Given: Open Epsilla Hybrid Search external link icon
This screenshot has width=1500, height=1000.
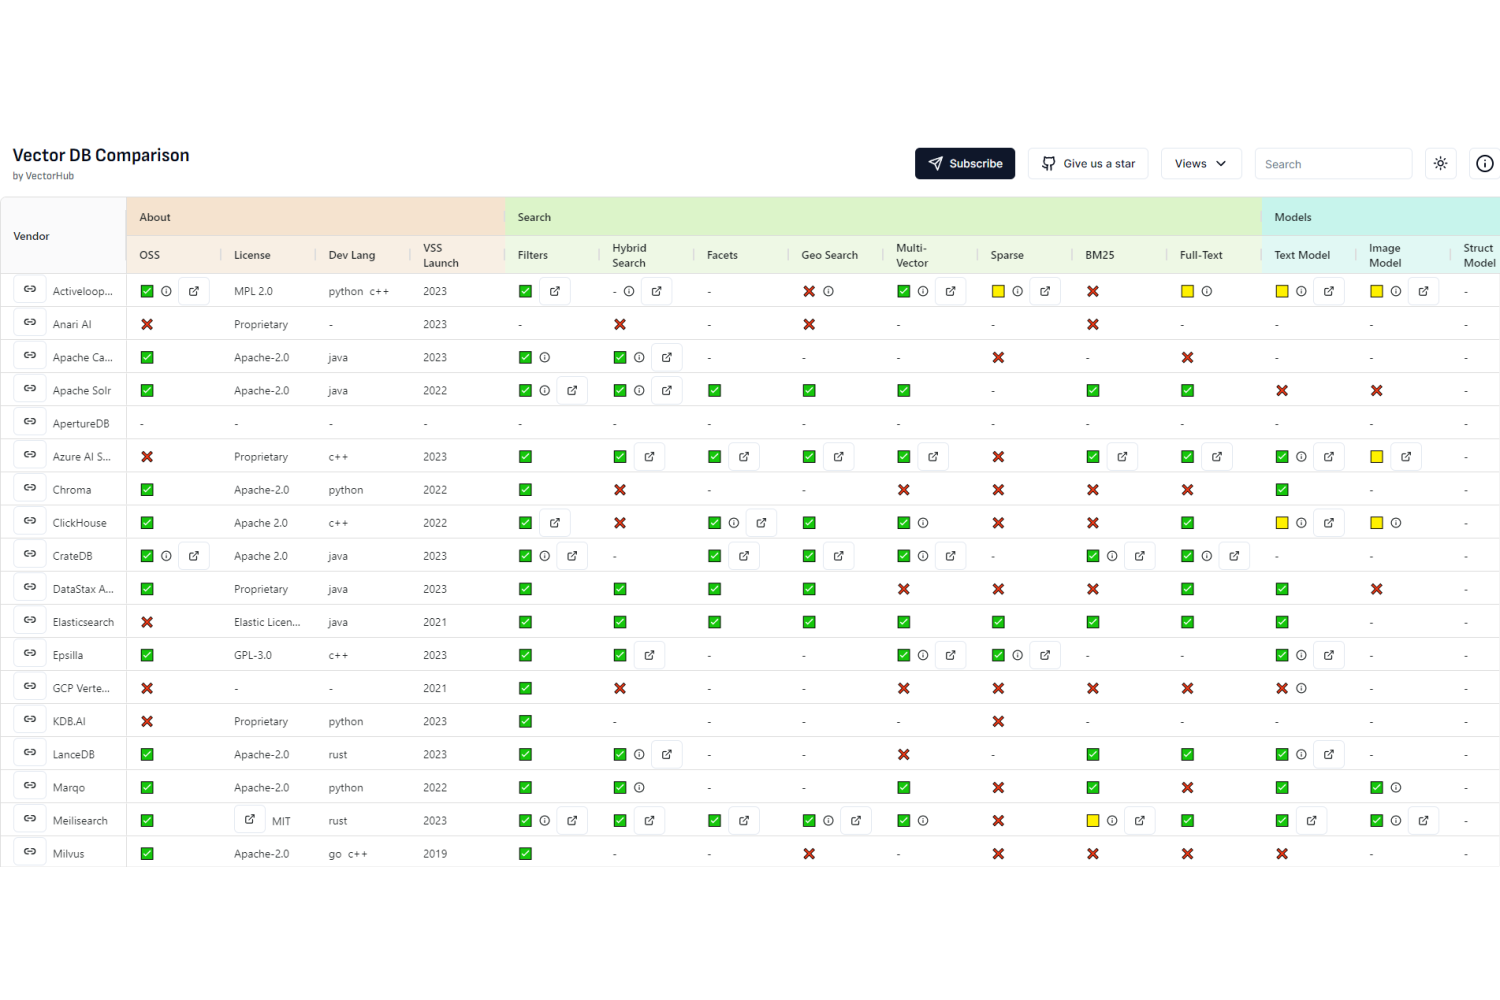Looking at the screenshot, I should (x=649, y=655).
